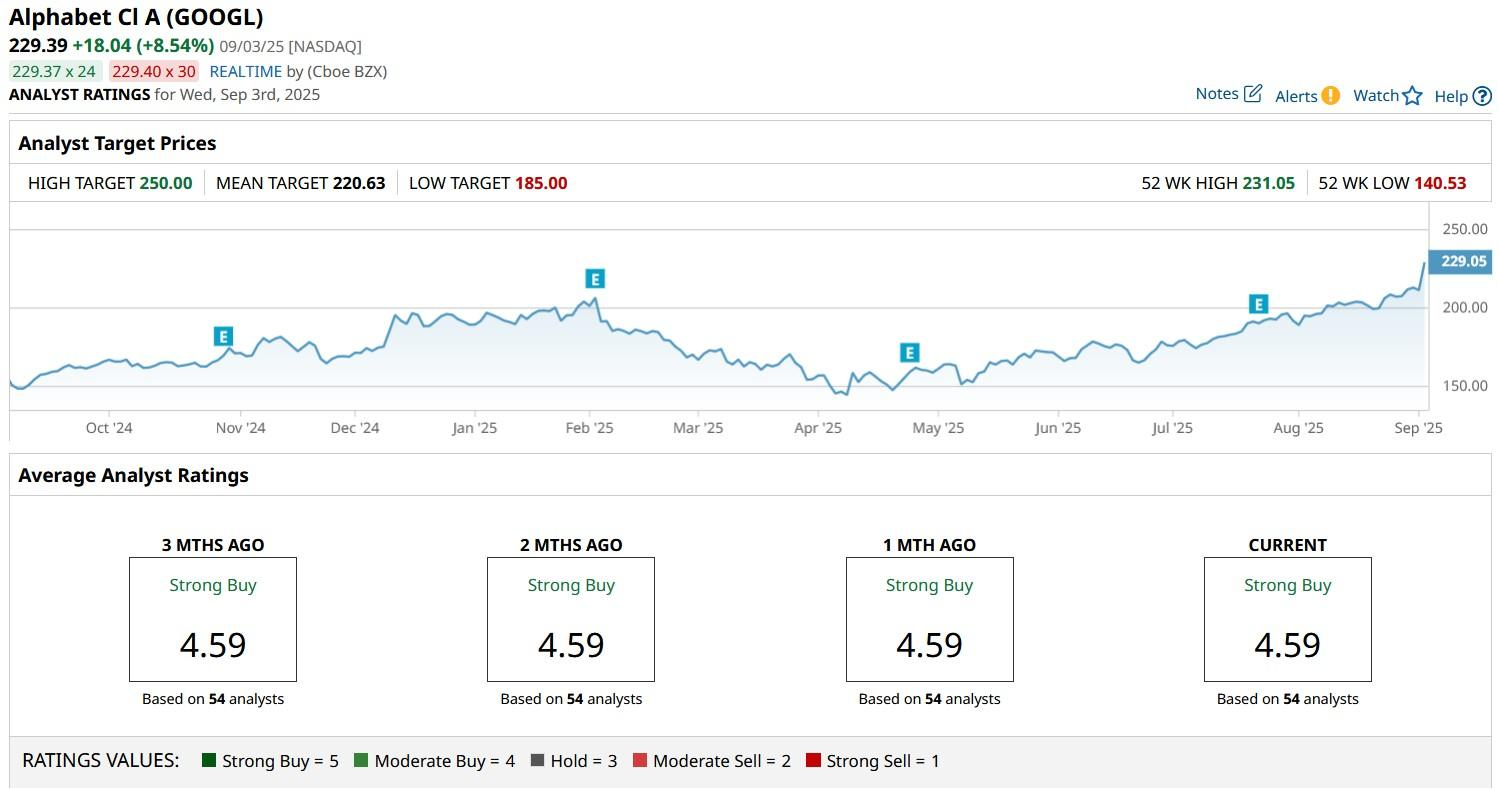Click the green bid quote 229.37 x 24

pyautogui.click(x=54, y=72)
